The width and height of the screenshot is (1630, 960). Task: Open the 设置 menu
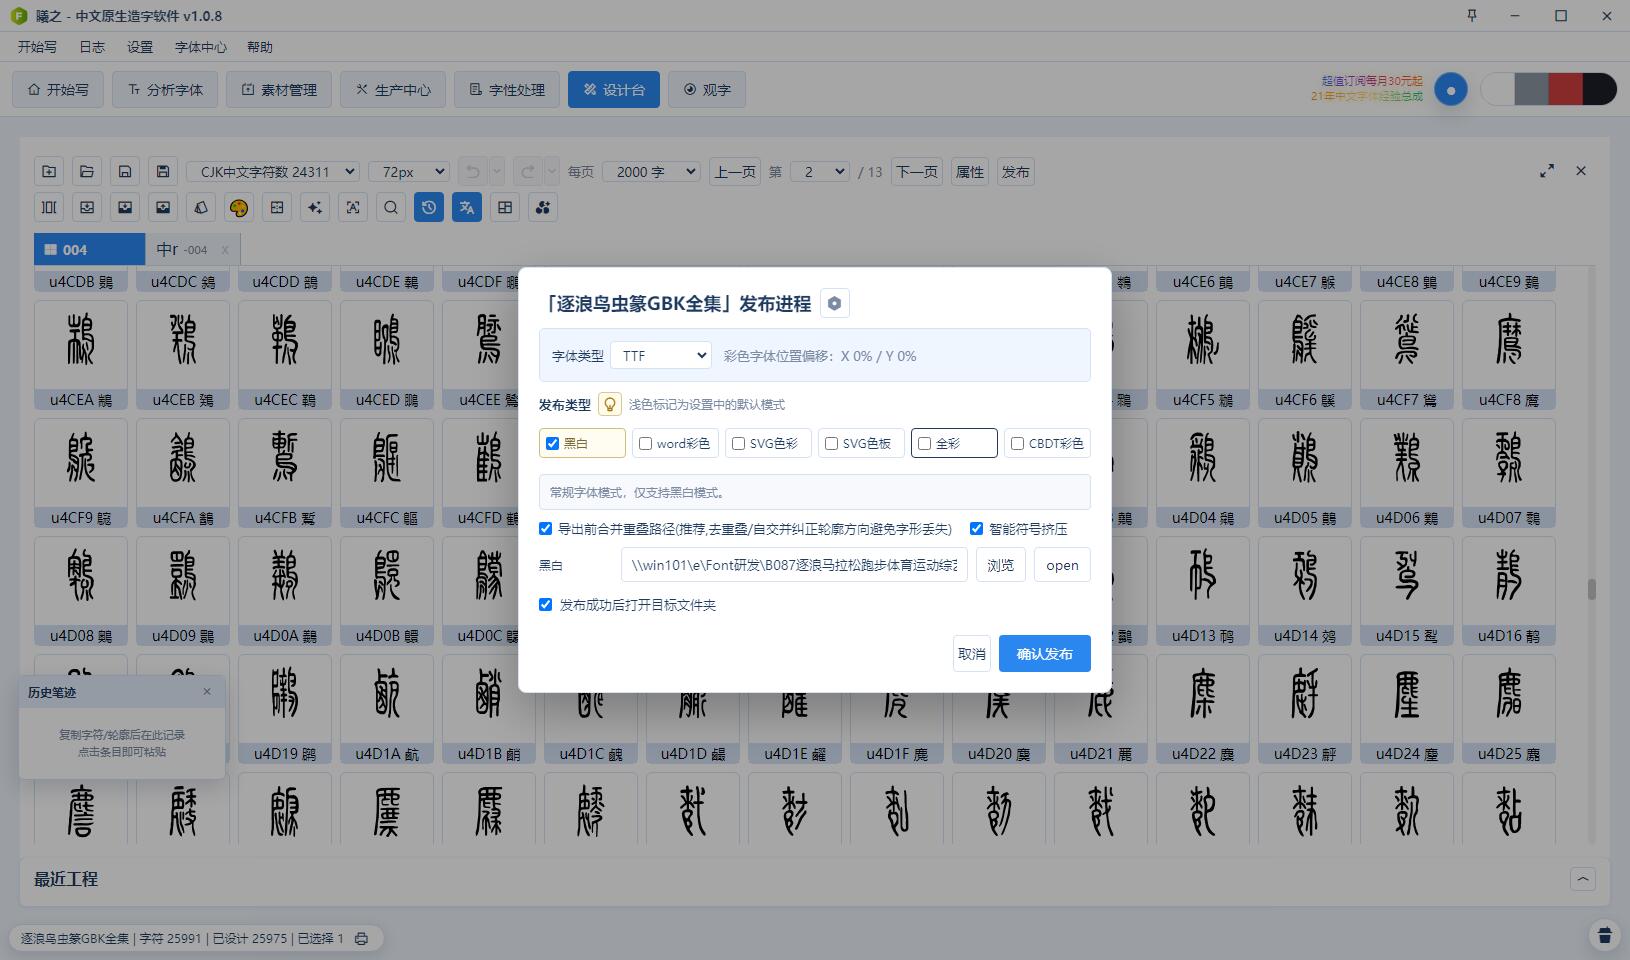[x=140, y=47]
